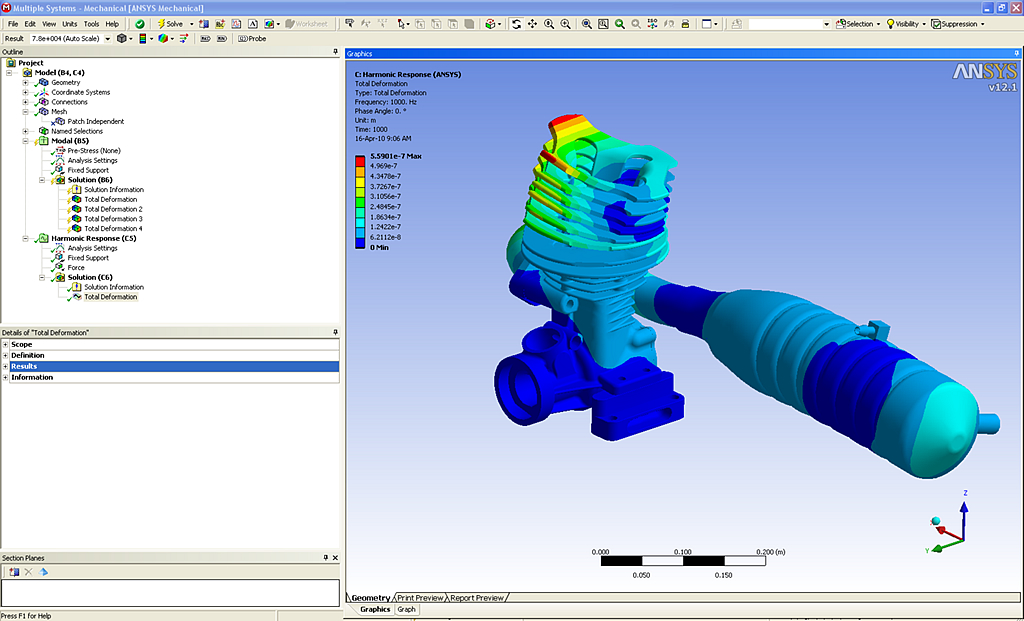1024x621 pixels.
Task: Click the green checkmark toolbar icon
Action: [x=140, y=24]
